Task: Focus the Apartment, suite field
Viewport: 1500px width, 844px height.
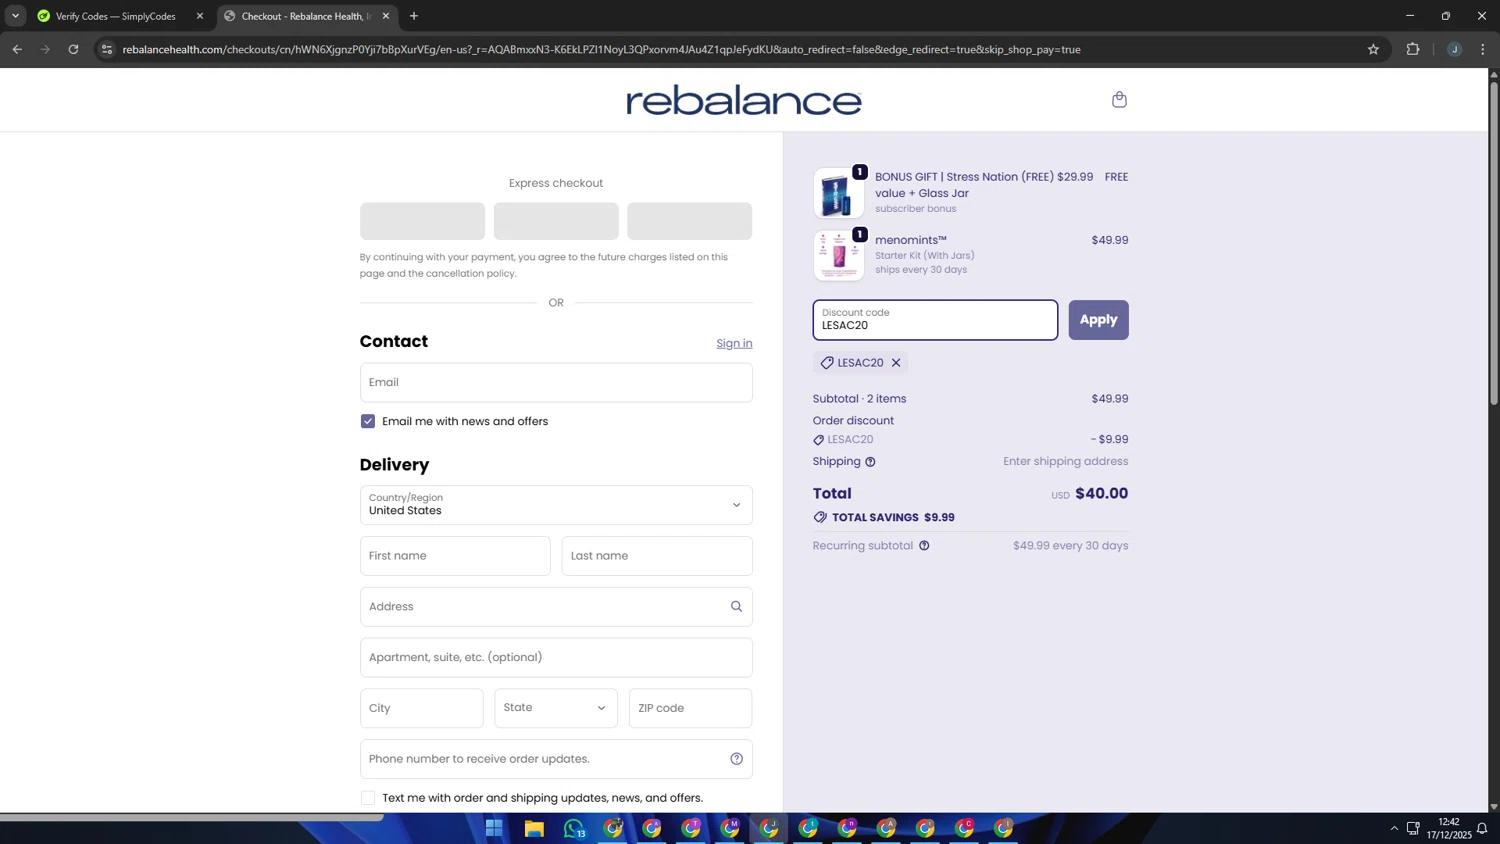Action: coord(556,658)
